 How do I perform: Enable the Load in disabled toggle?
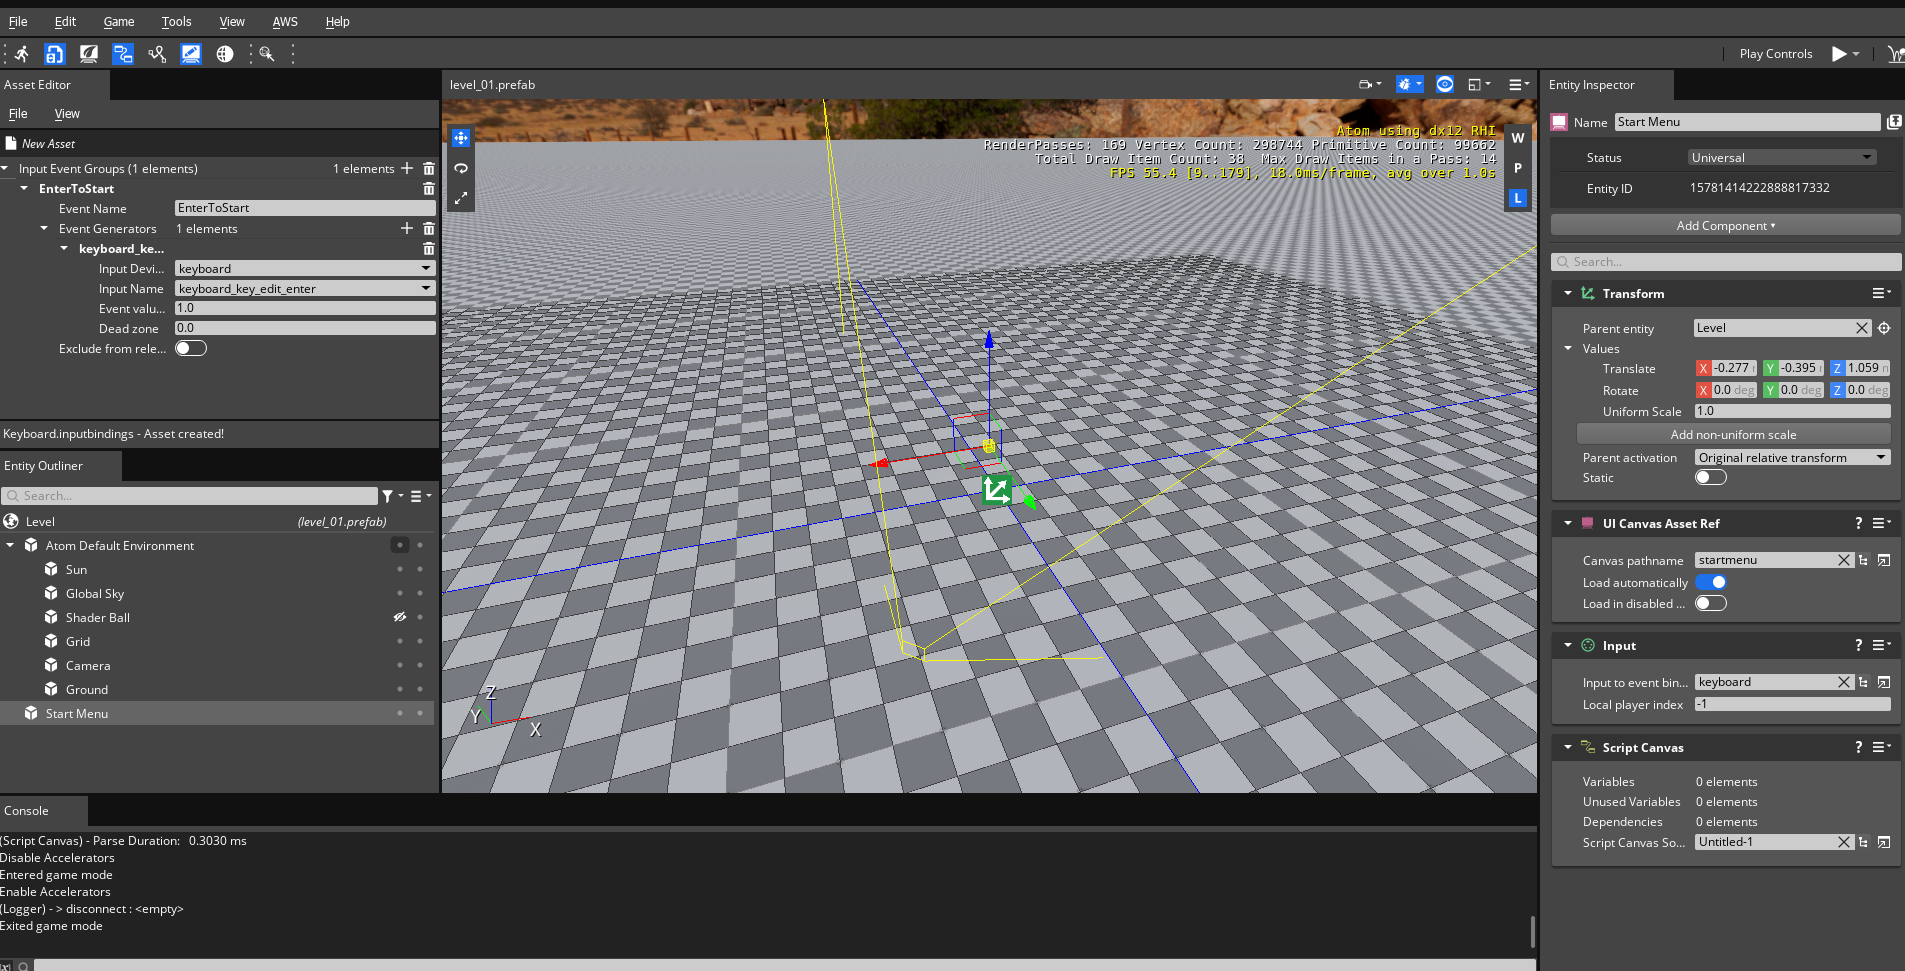tap(1712, 603)
